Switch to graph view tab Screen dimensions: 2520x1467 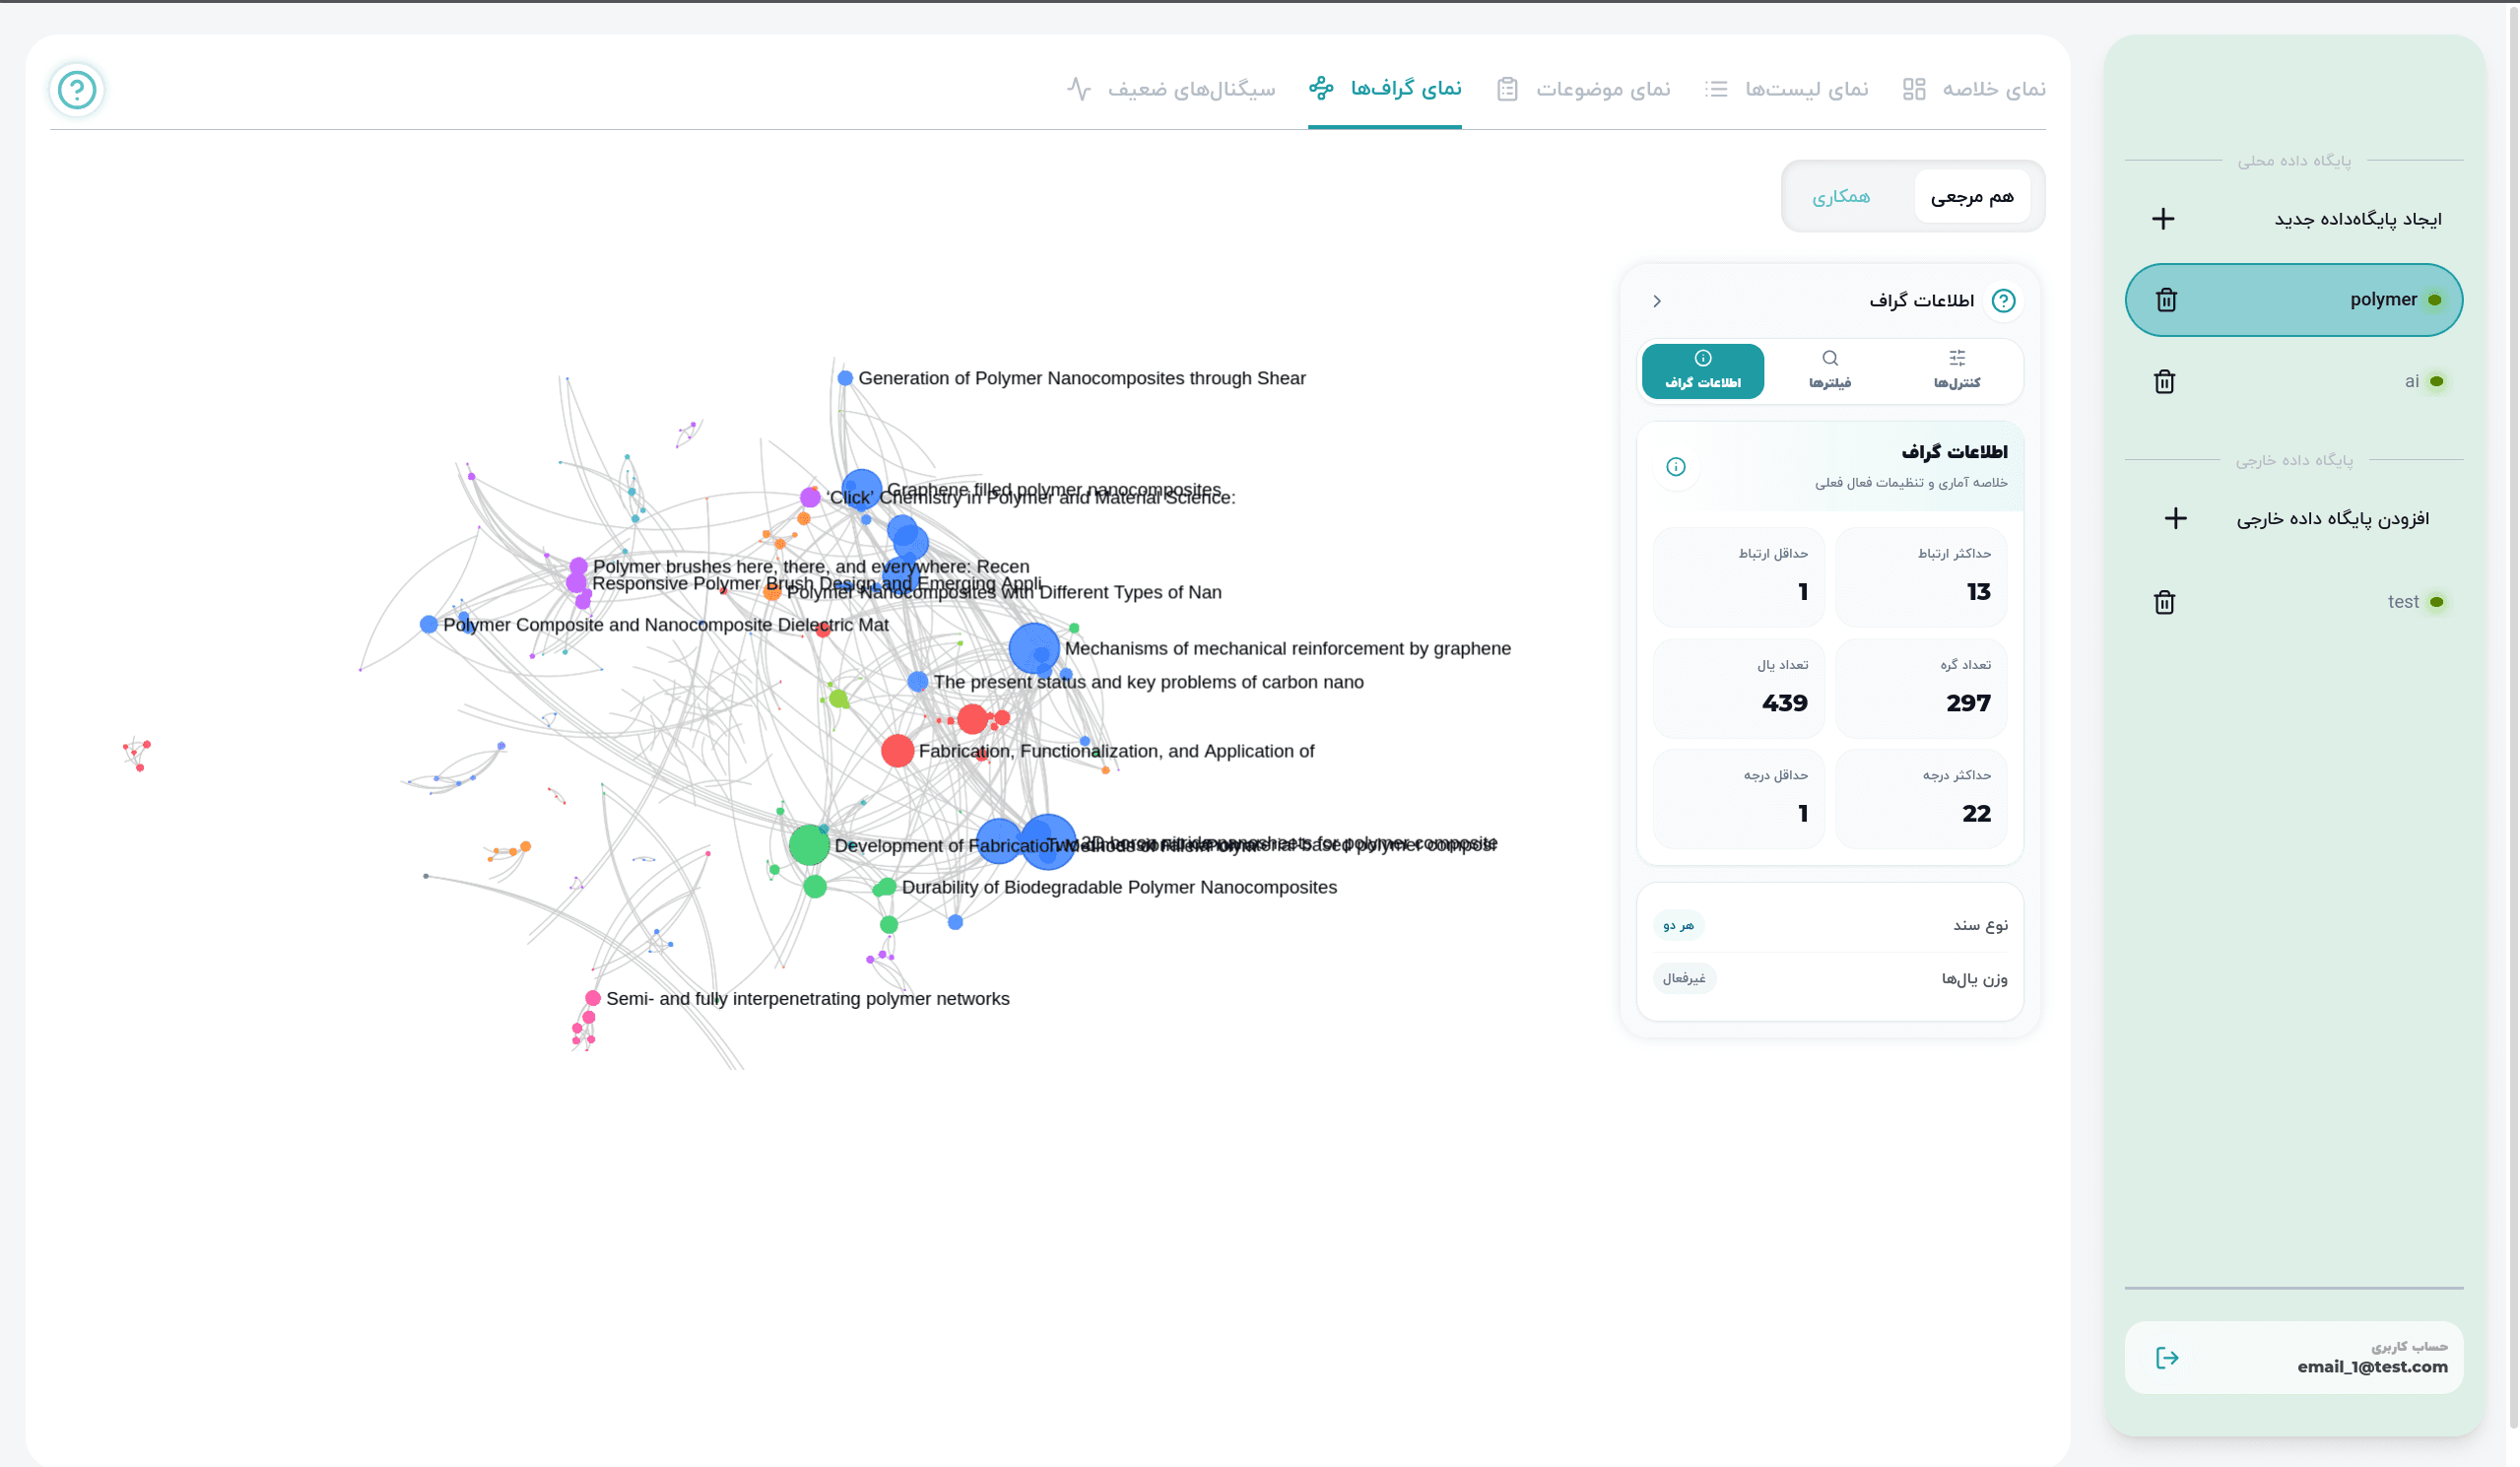point(1385,89)
